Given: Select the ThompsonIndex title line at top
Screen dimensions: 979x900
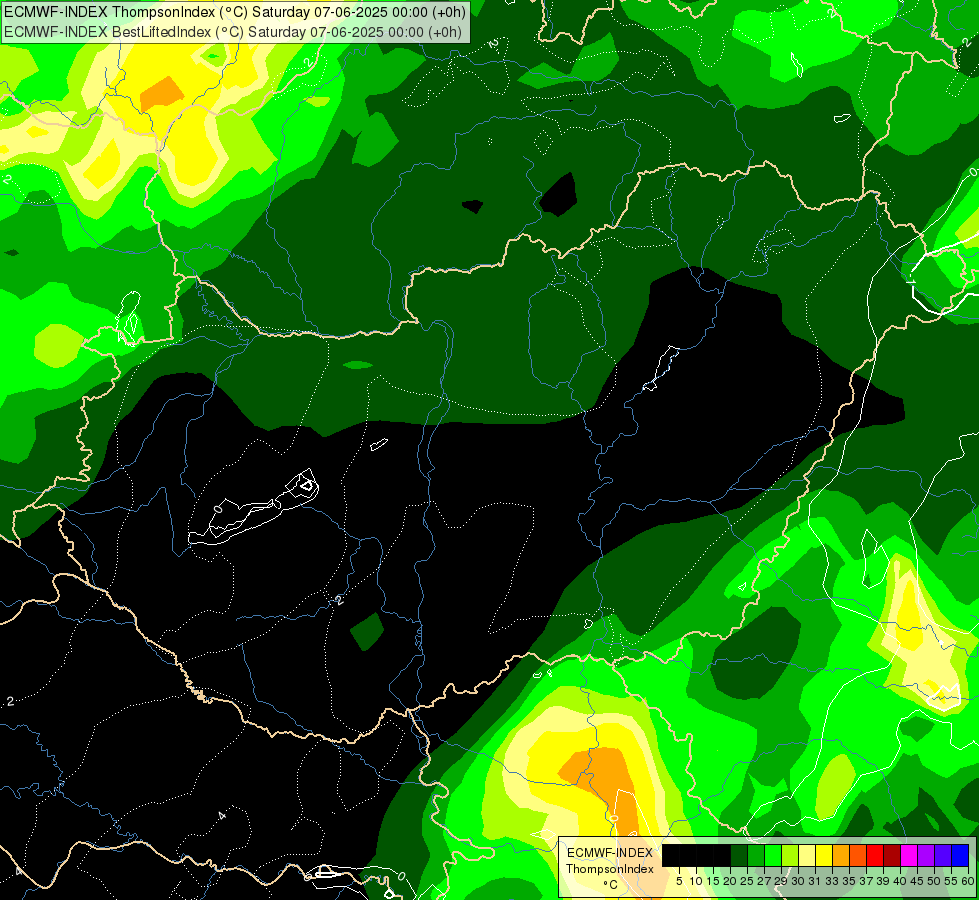Looking at the screenshot, I should point(235,12).
